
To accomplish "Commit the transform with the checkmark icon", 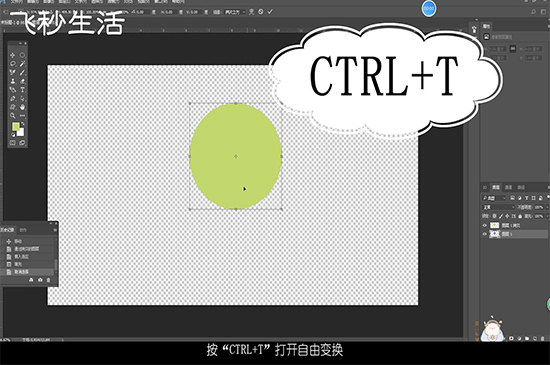I will pyautogui.click(x=270, y=12).
